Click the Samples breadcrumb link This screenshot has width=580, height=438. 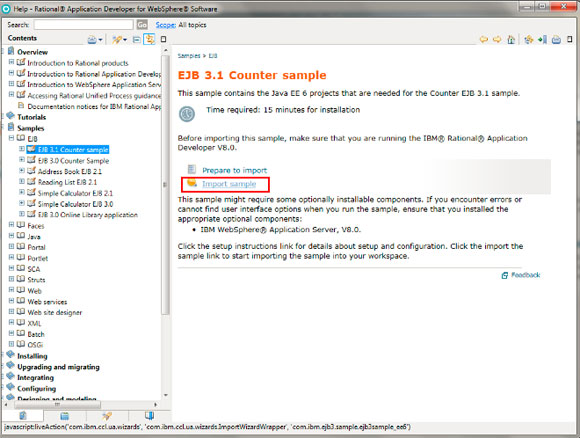[x=189, y=56]
